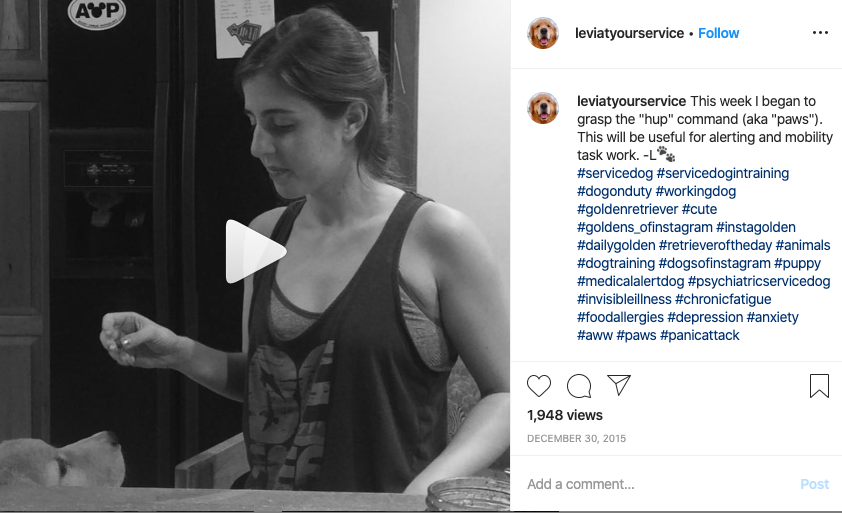
Task: Click the Post comment button
Action: pos(815,484)
